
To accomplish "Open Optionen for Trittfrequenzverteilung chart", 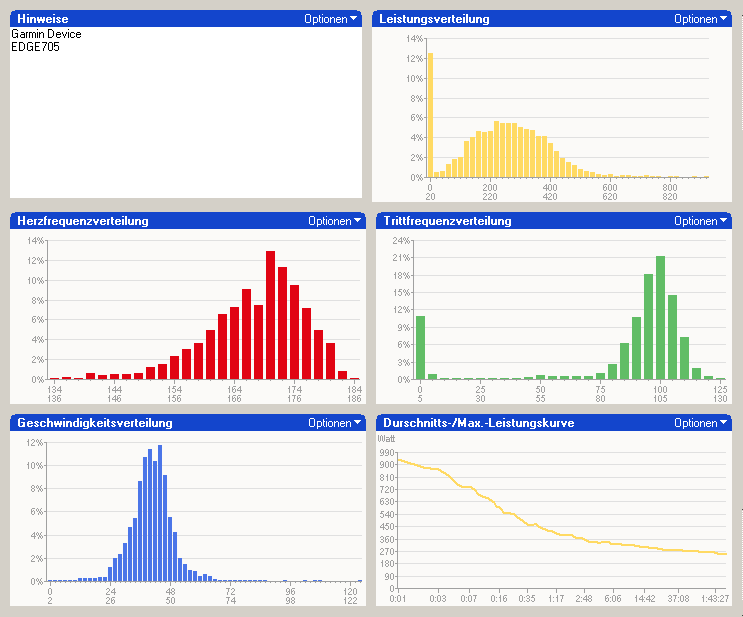I will coord(700,221).
